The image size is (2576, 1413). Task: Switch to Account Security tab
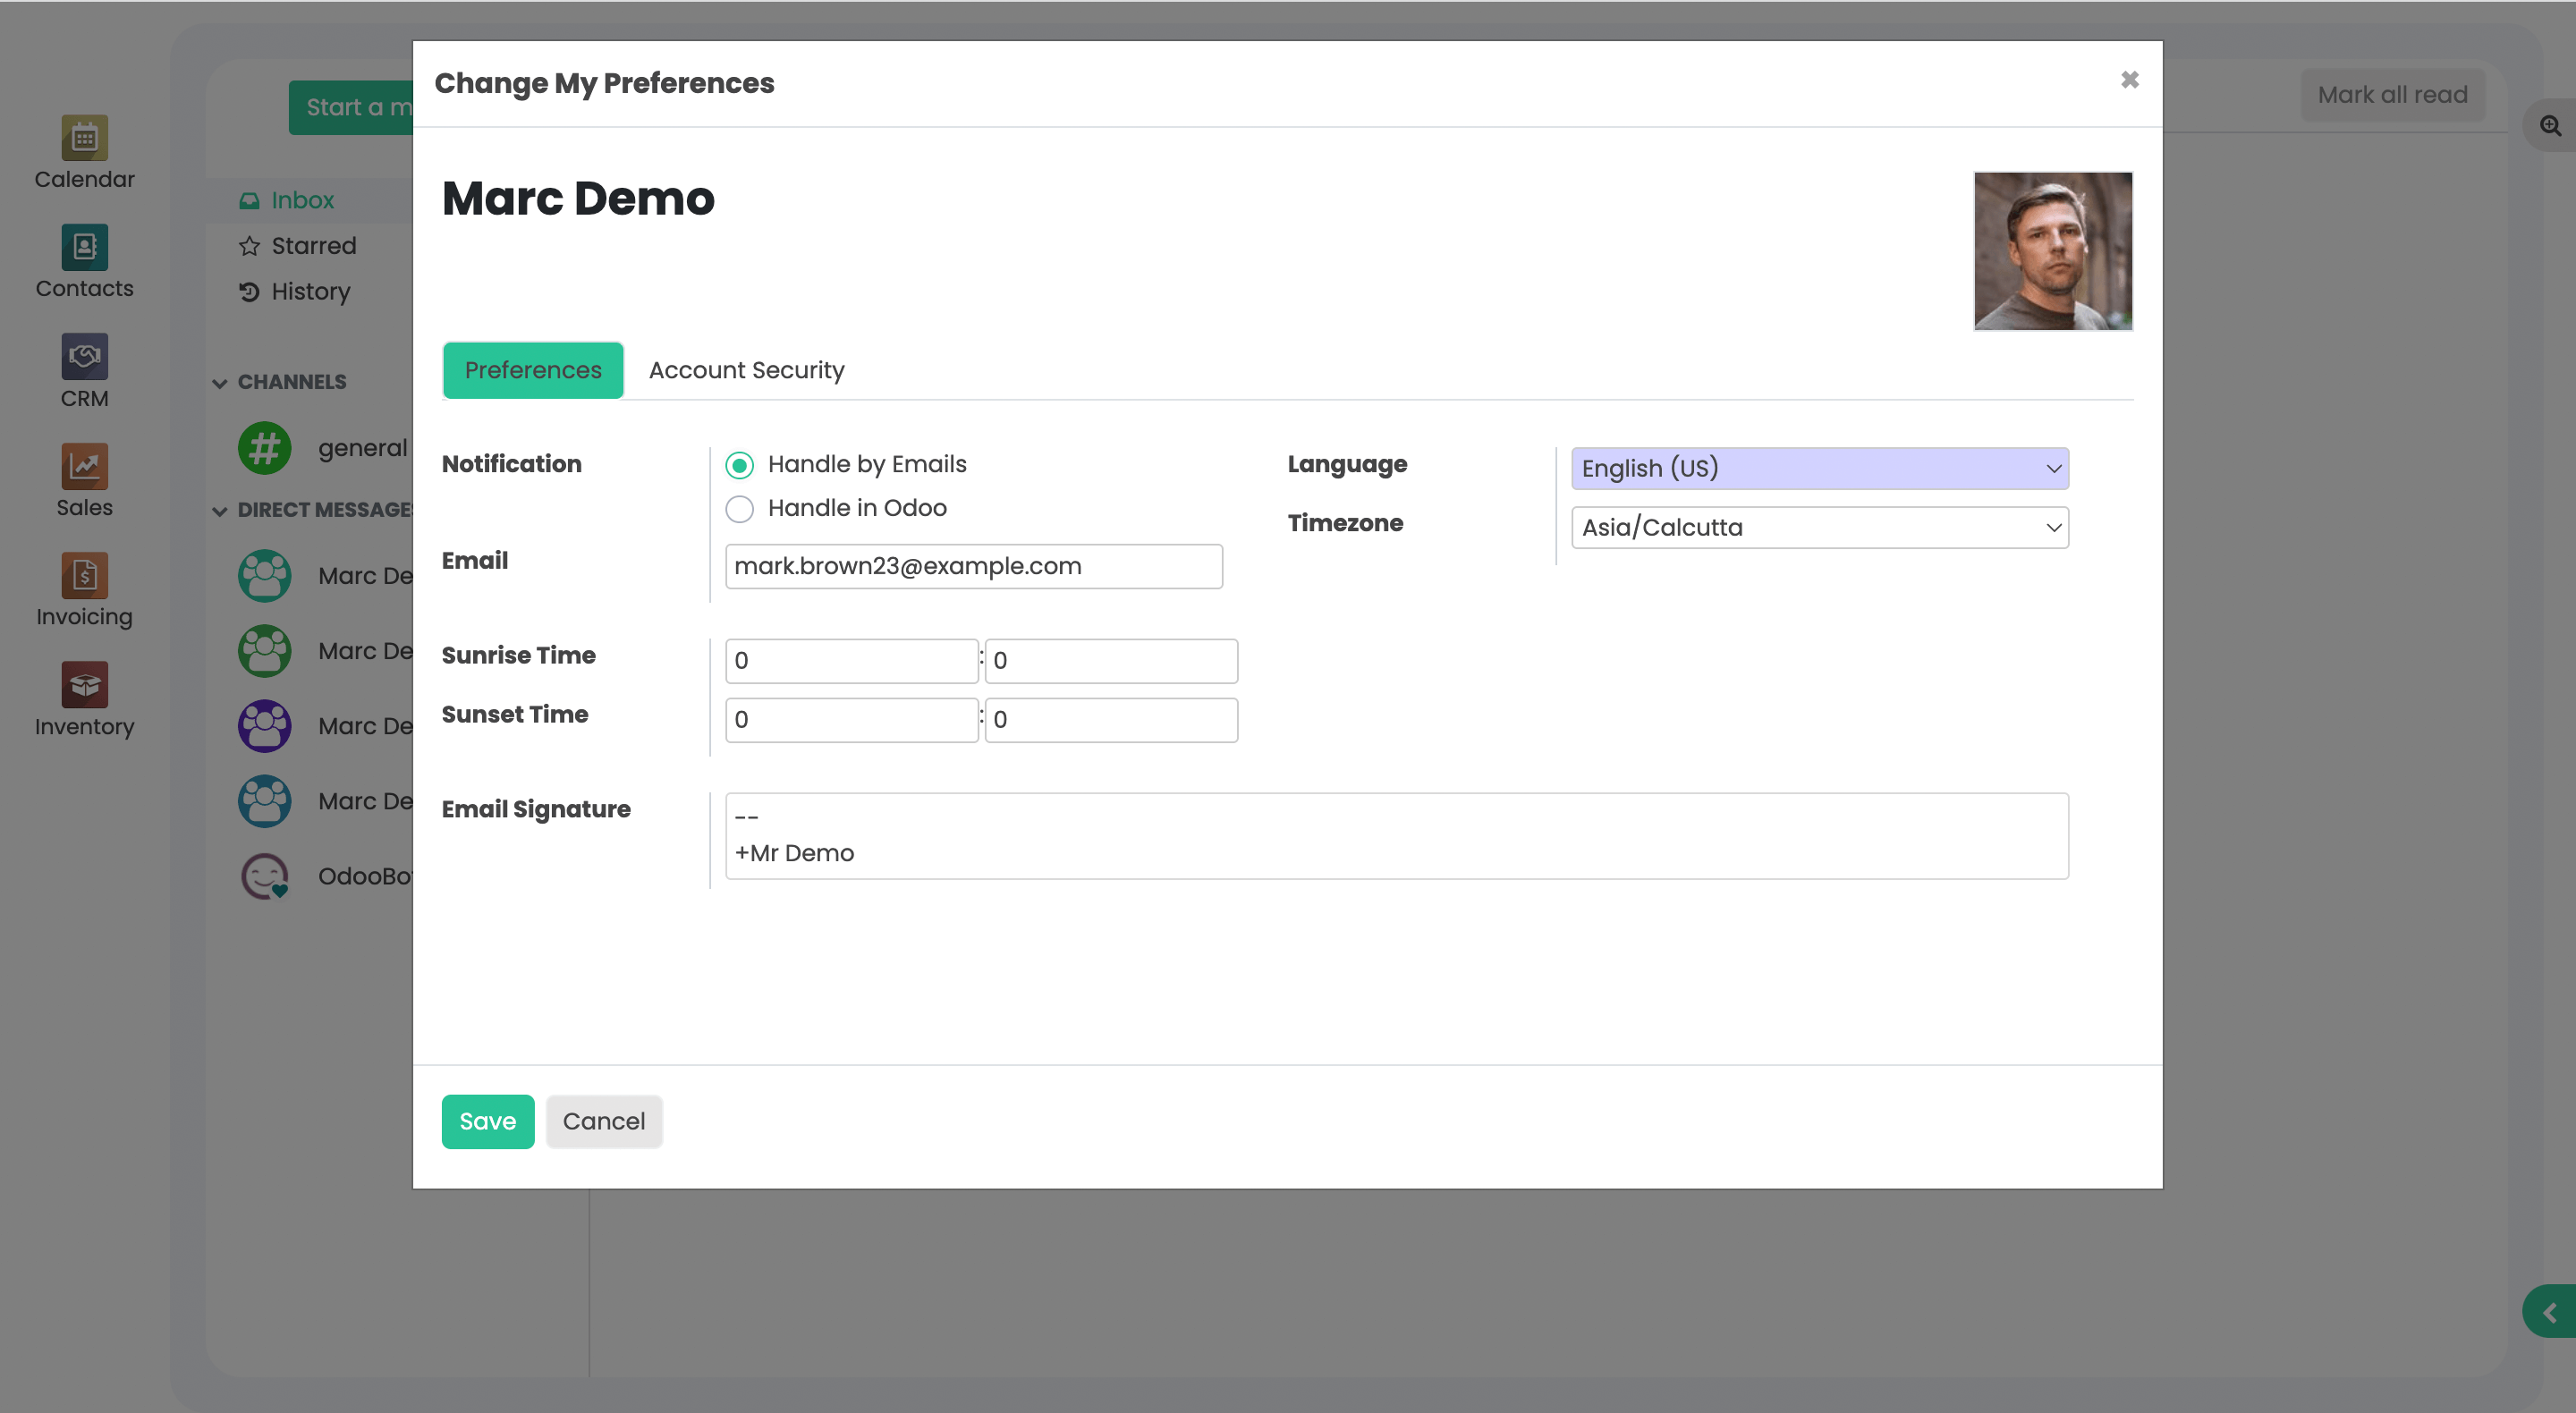click(746, 370)
